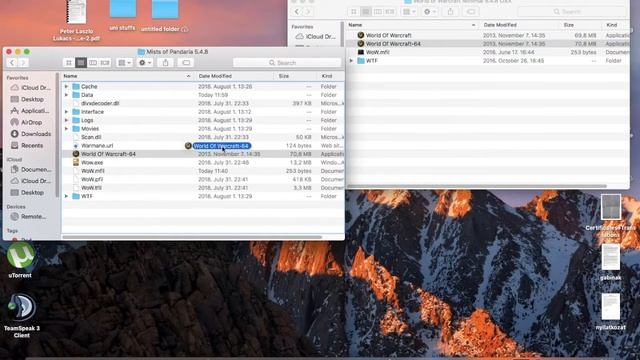Open iCloud Drive under Favorites in Pandaria sidebar
Viewport: 640px width, 360px height.
pos(31,88)
